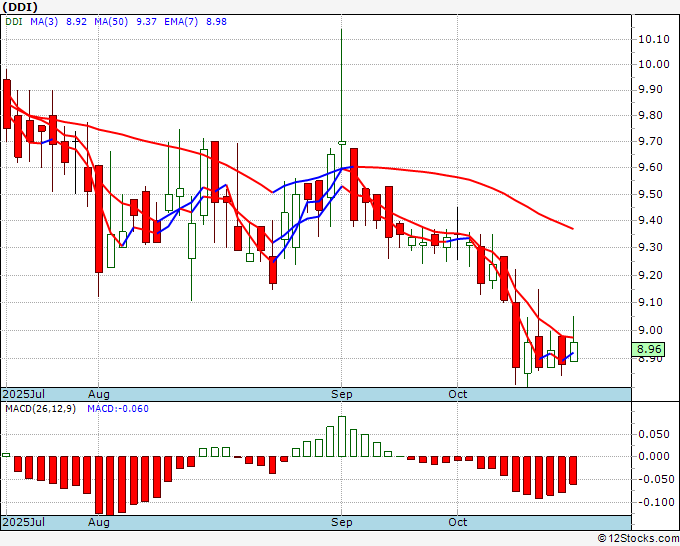Click the -0.050 MACD axis label
680x546 pixels.
(655, 480)
